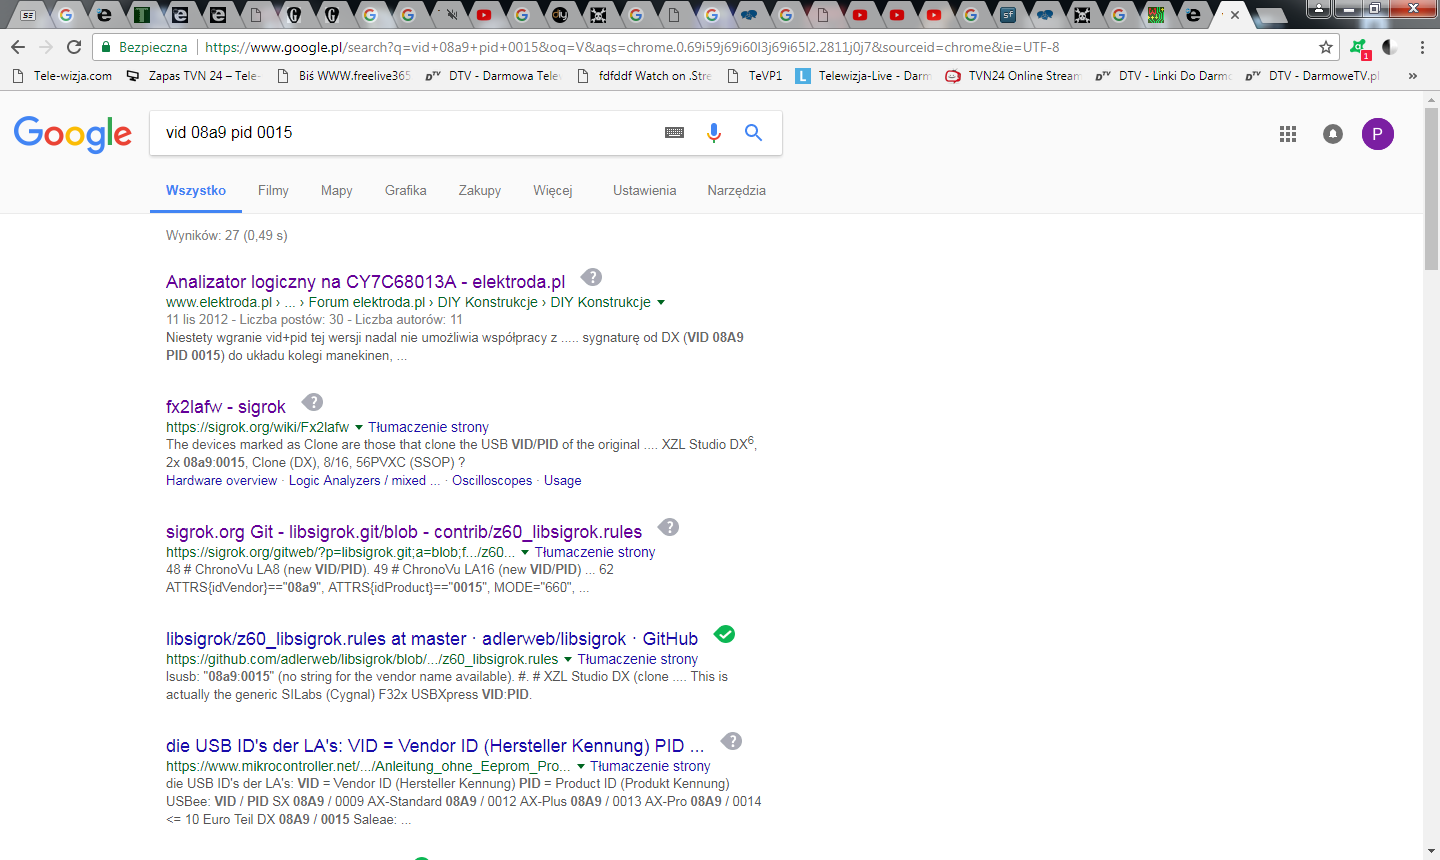Expand the dropdown arrow after the github.com adlerweb URL
This screenshot has width=1440, height=860.
568,659
